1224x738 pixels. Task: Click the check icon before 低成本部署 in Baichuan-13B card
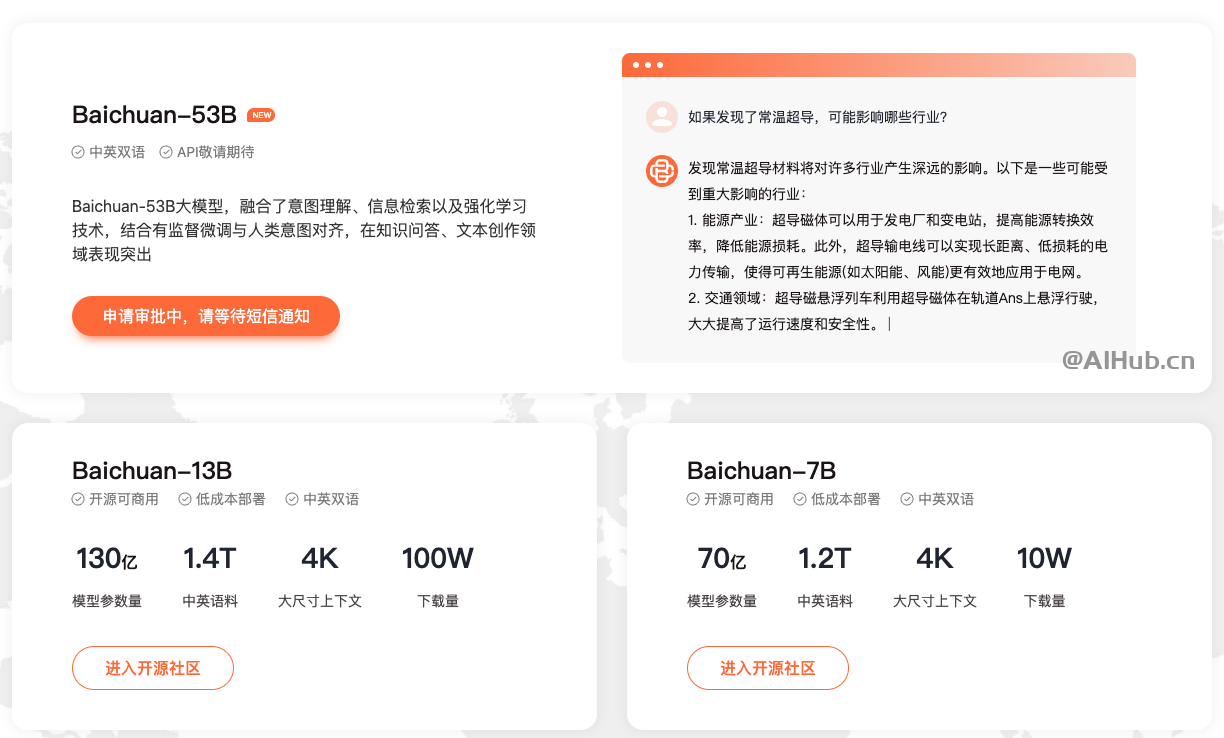click(x=185, y=499)
